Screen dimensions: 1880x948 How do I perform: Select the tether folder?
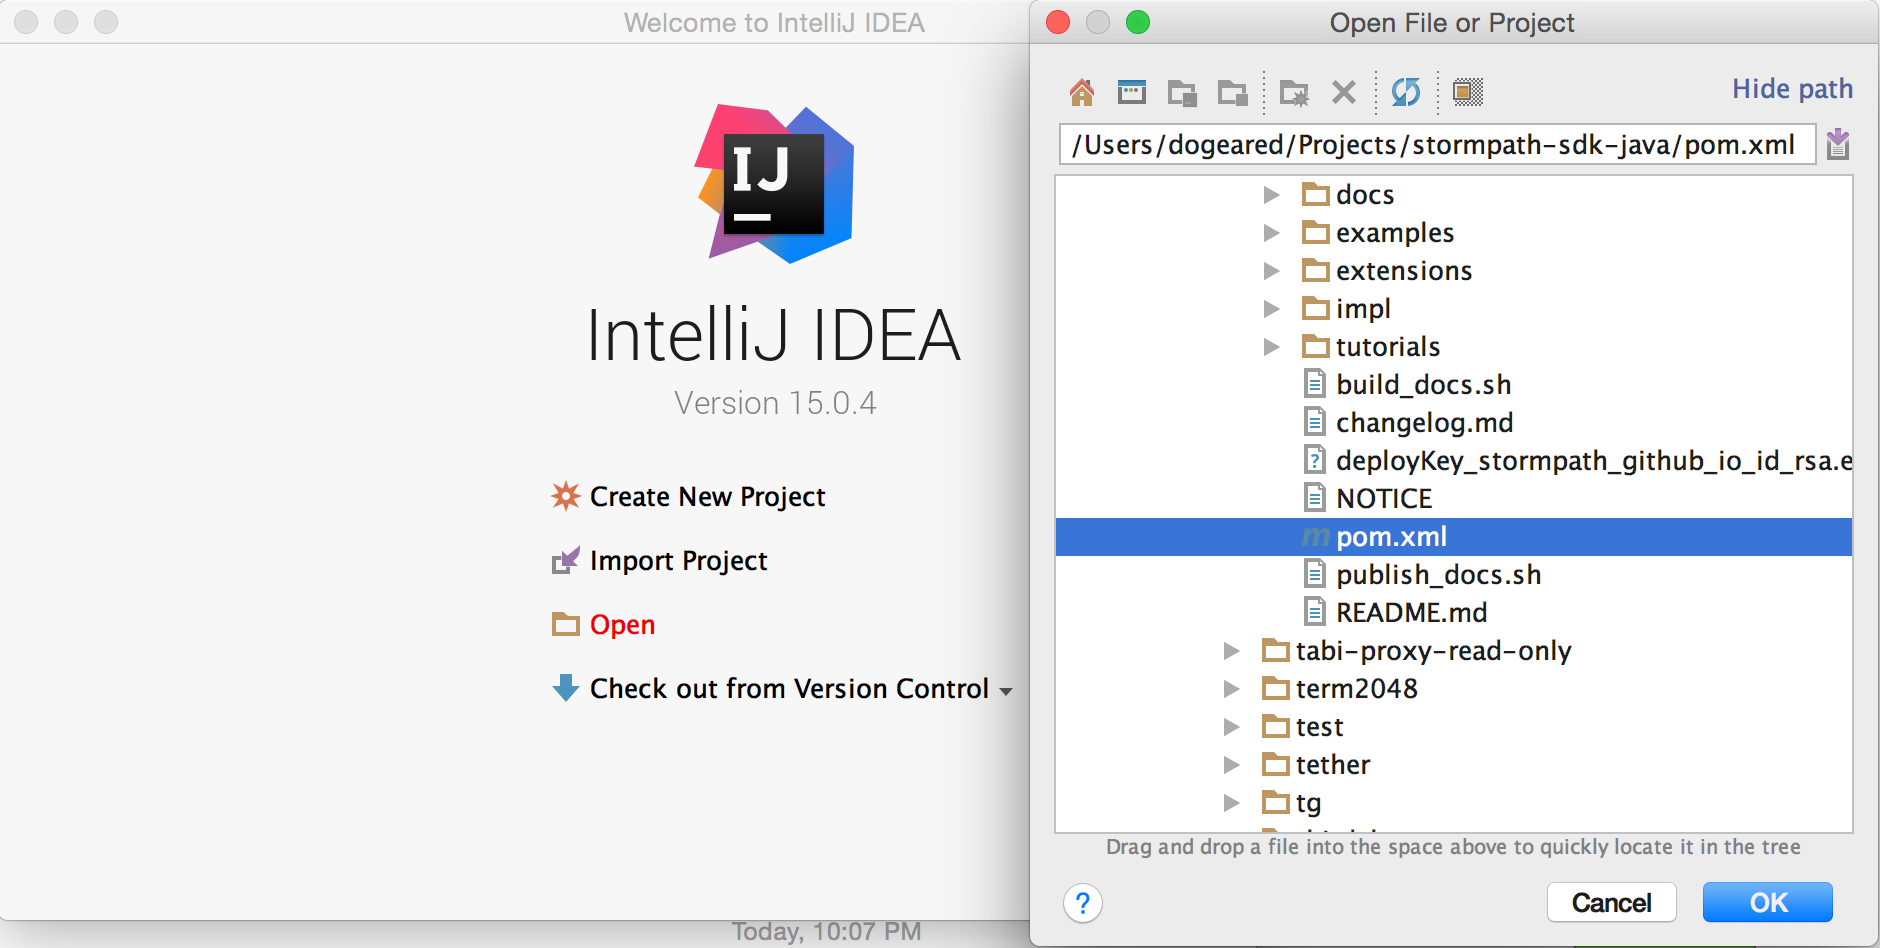[x=1333, y=765]
